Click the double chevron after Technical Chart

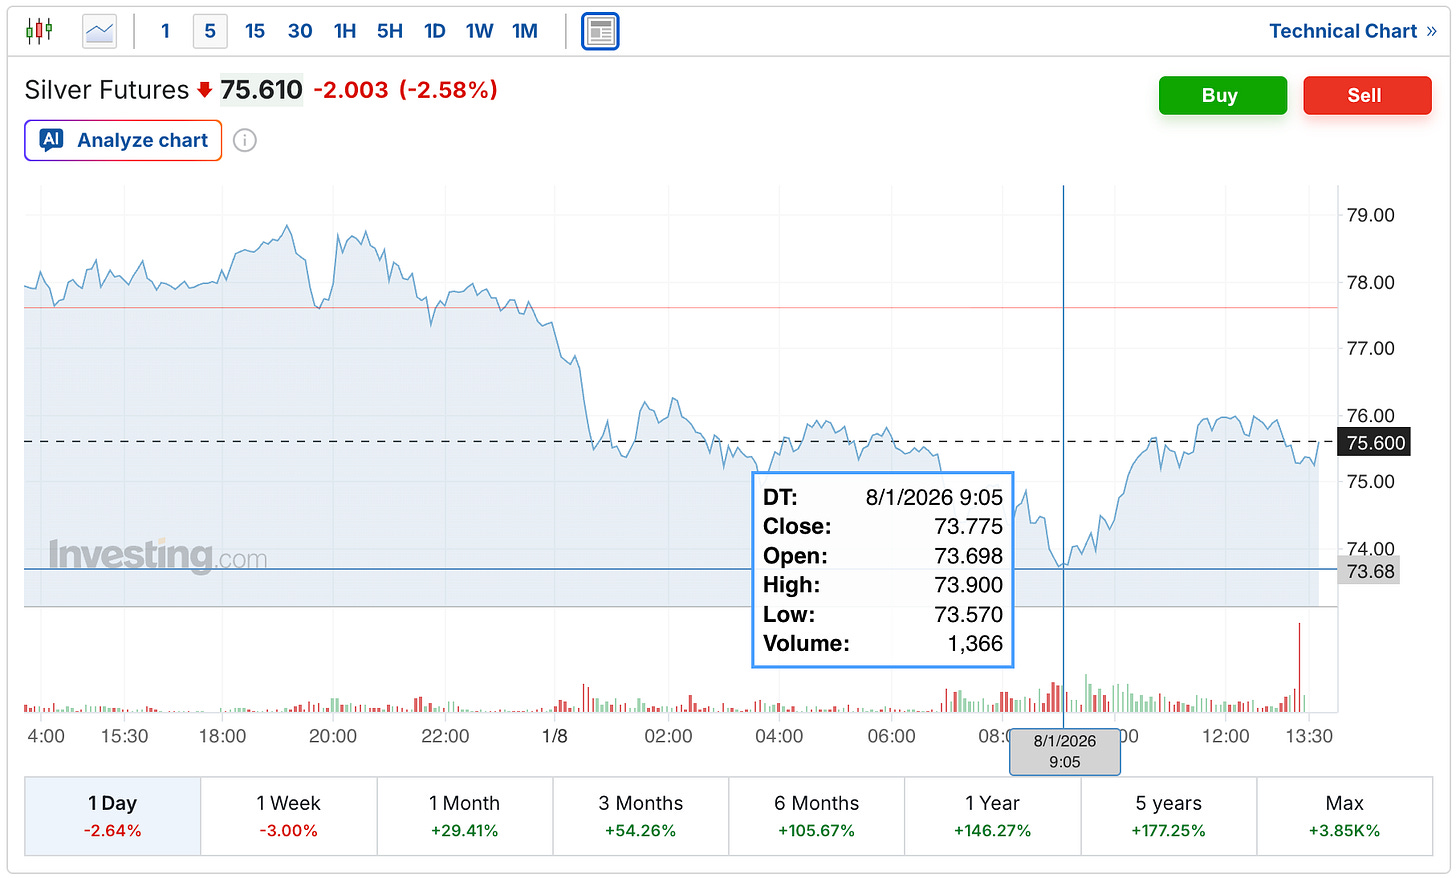[x=1431, y=31]
